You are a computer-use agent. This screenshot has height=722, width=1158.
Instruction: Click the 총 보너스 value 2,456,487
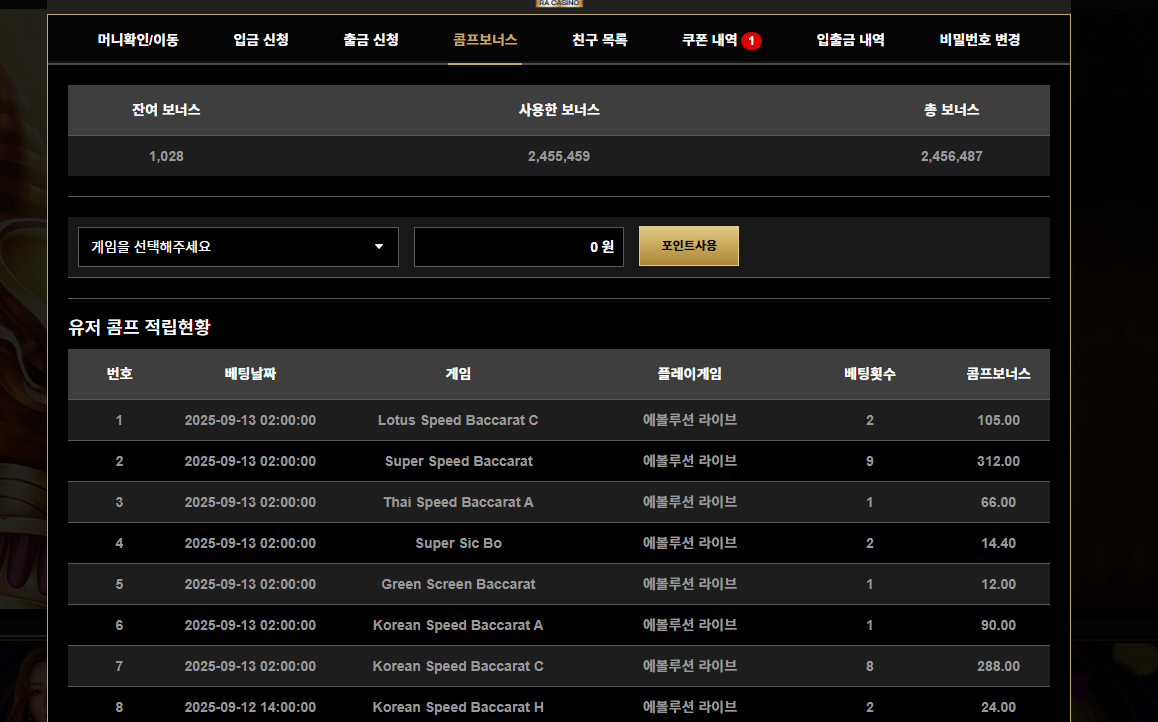click(951, 157)
